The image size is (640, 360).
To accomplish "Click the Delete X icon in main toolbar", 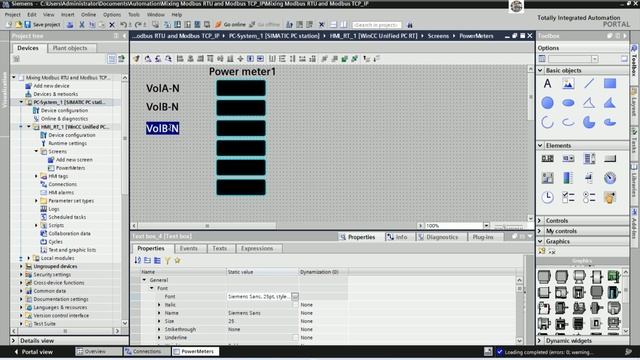I will [x=112, y=24].
